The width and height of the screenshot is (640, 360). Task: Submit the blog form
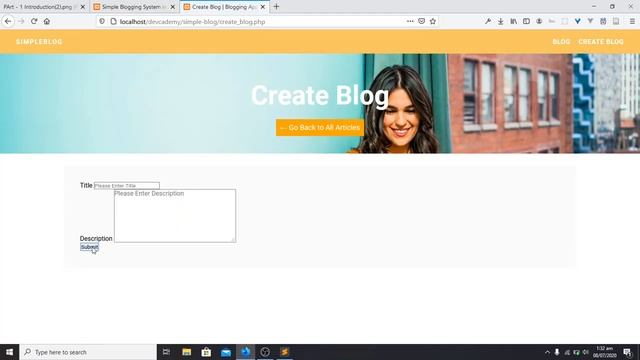pyautogui.click(x=89, y=247)
